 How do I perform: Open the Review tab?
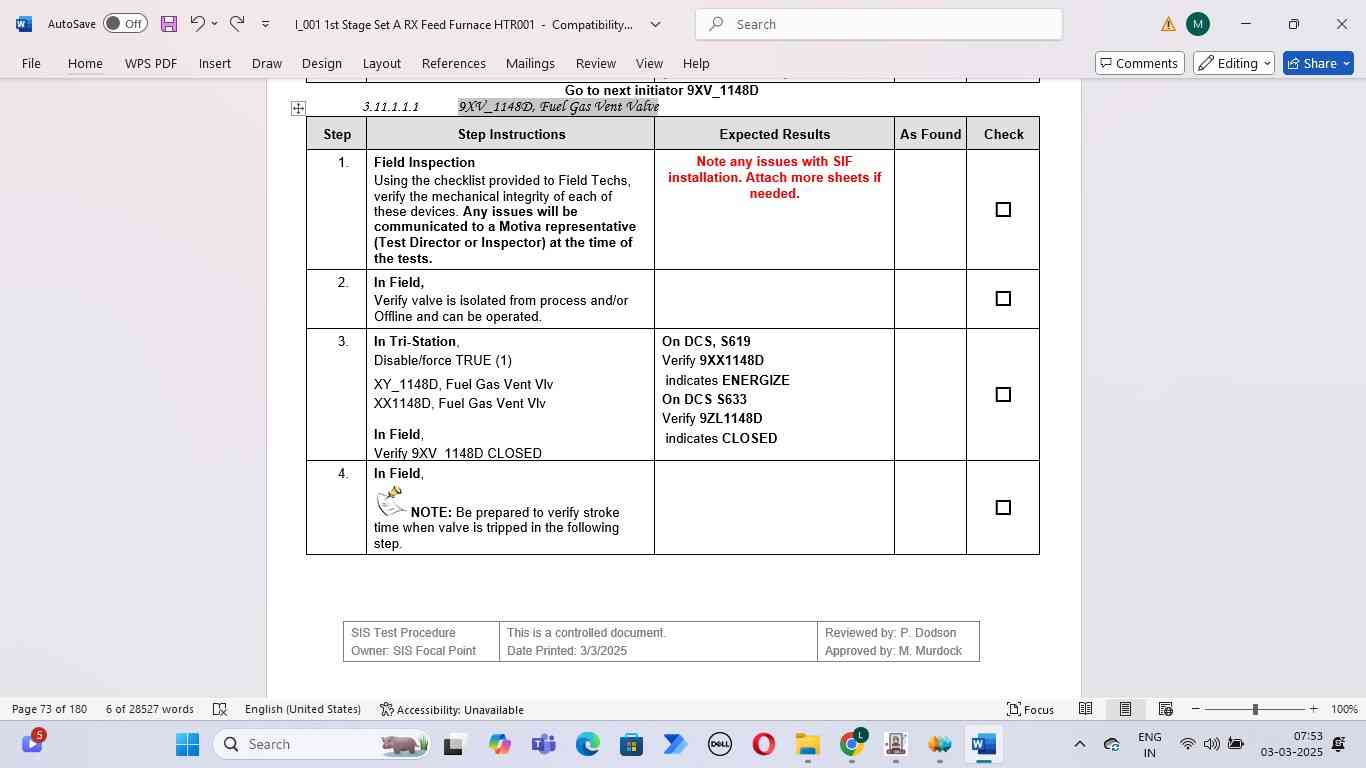[596, 63]
